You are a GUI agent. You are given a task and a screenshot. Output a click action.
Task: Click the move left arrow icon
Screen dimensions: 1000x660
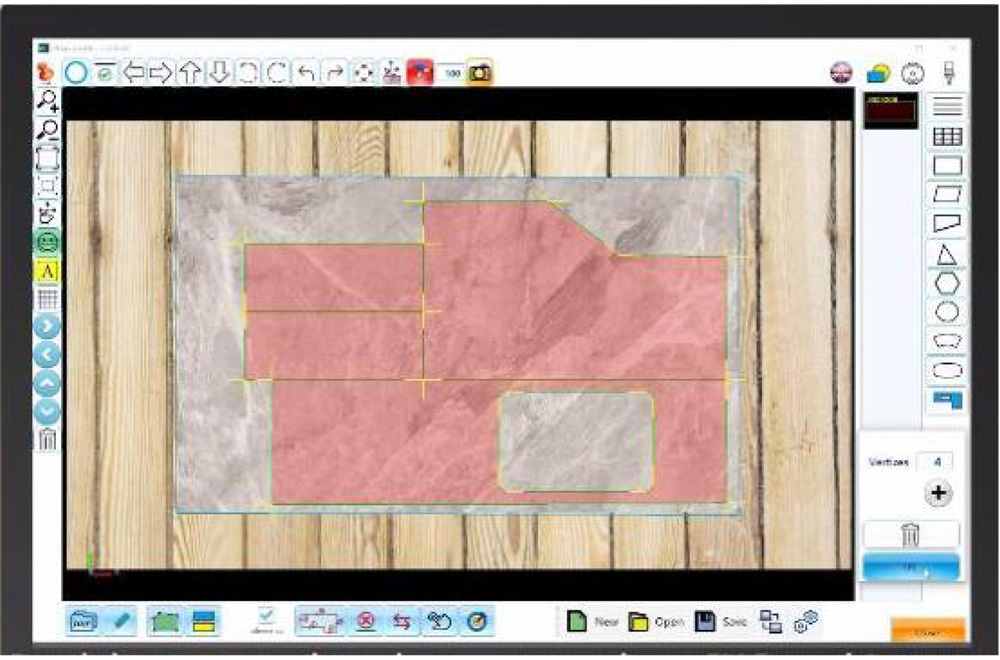coord(133,73)
